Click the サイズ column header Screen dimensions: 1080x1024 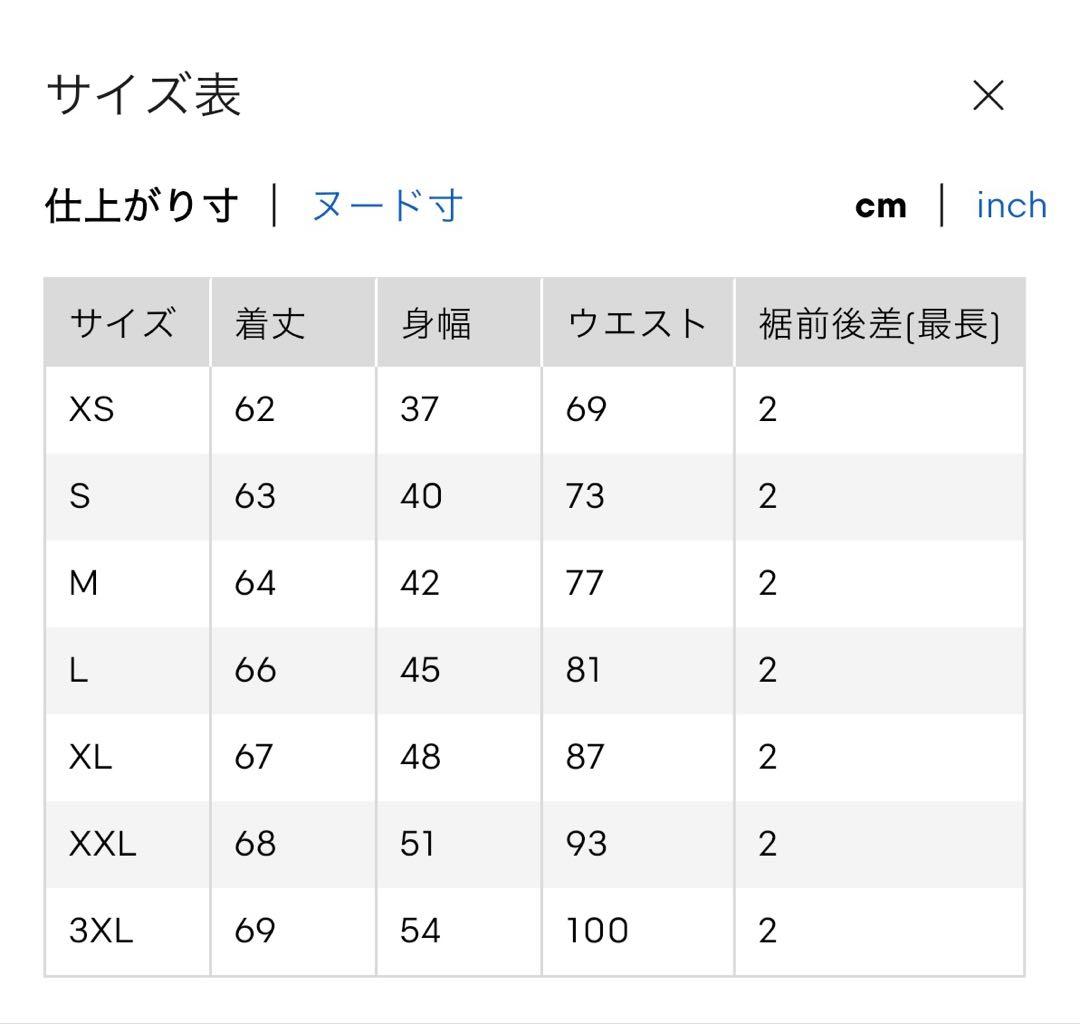(123, 323)
